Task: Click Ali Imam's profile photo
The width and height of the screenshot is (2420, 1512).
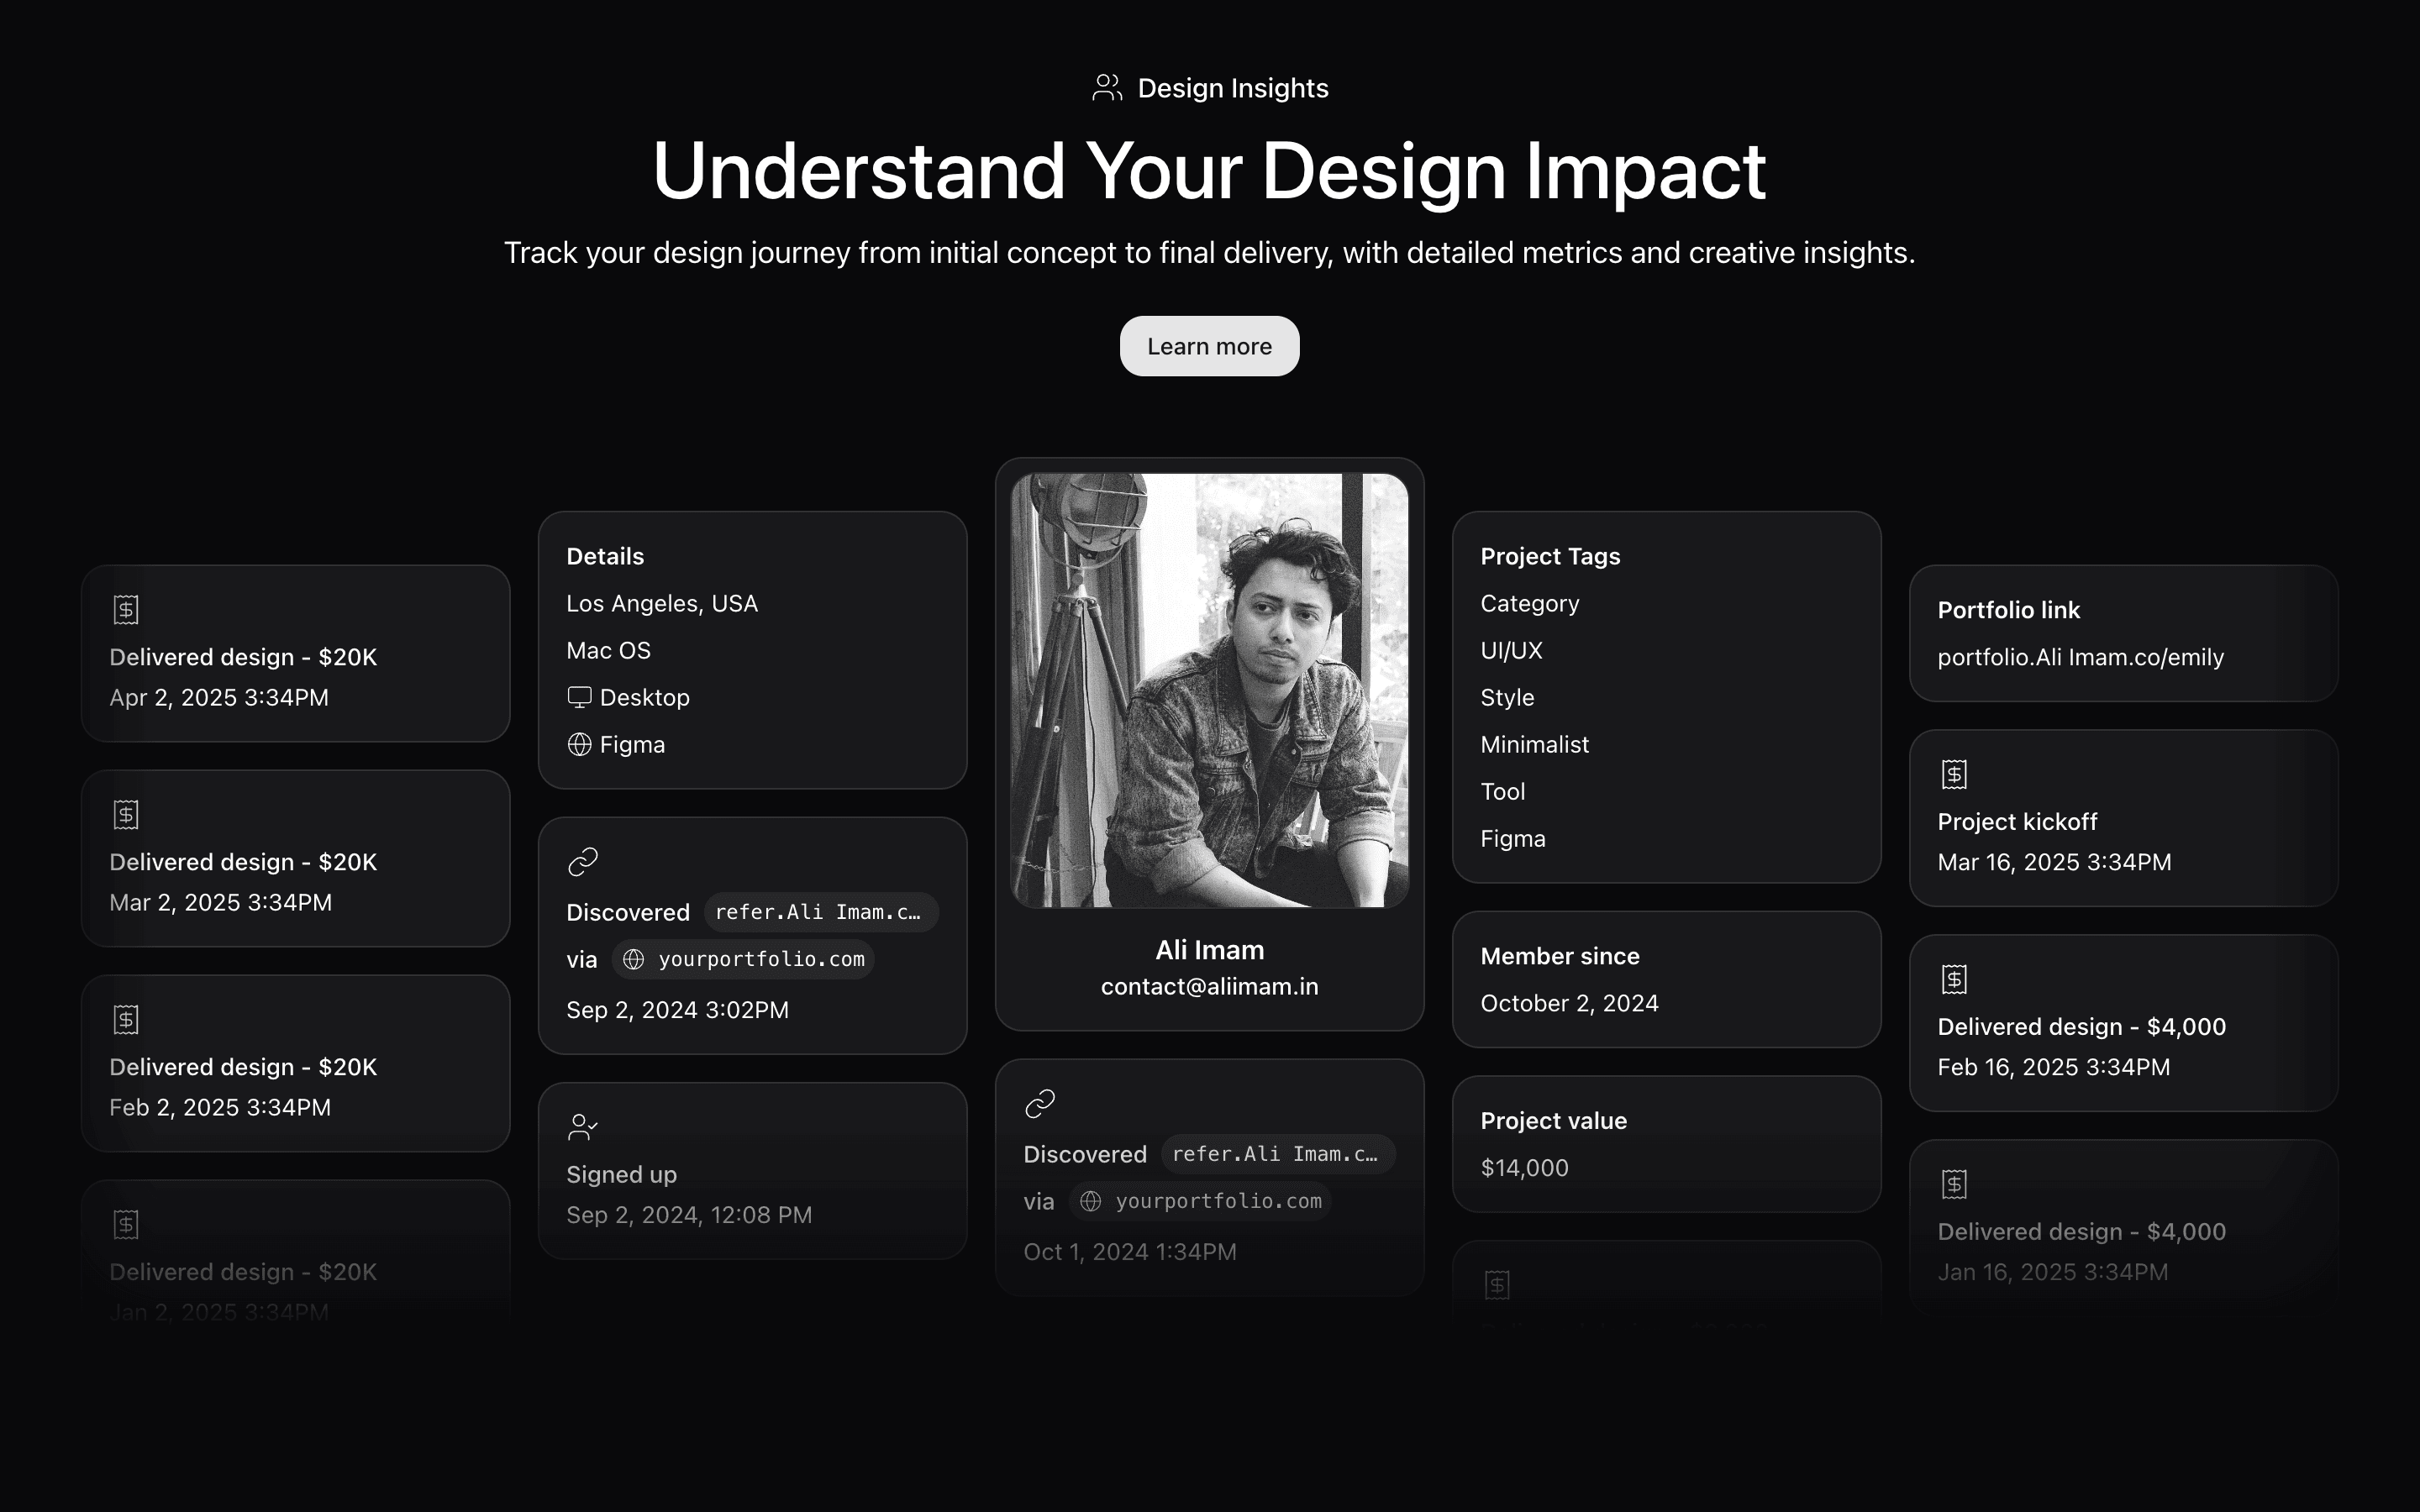Action: (x=1209, y=690)
